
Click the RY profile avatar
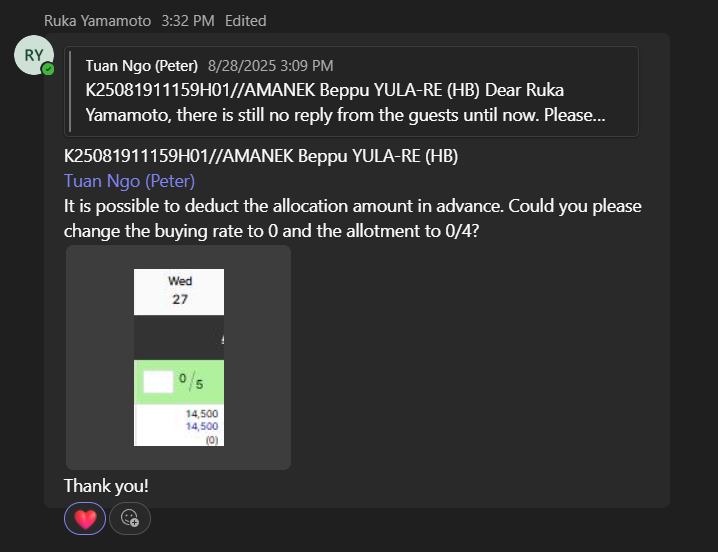[x=33, y=56]
